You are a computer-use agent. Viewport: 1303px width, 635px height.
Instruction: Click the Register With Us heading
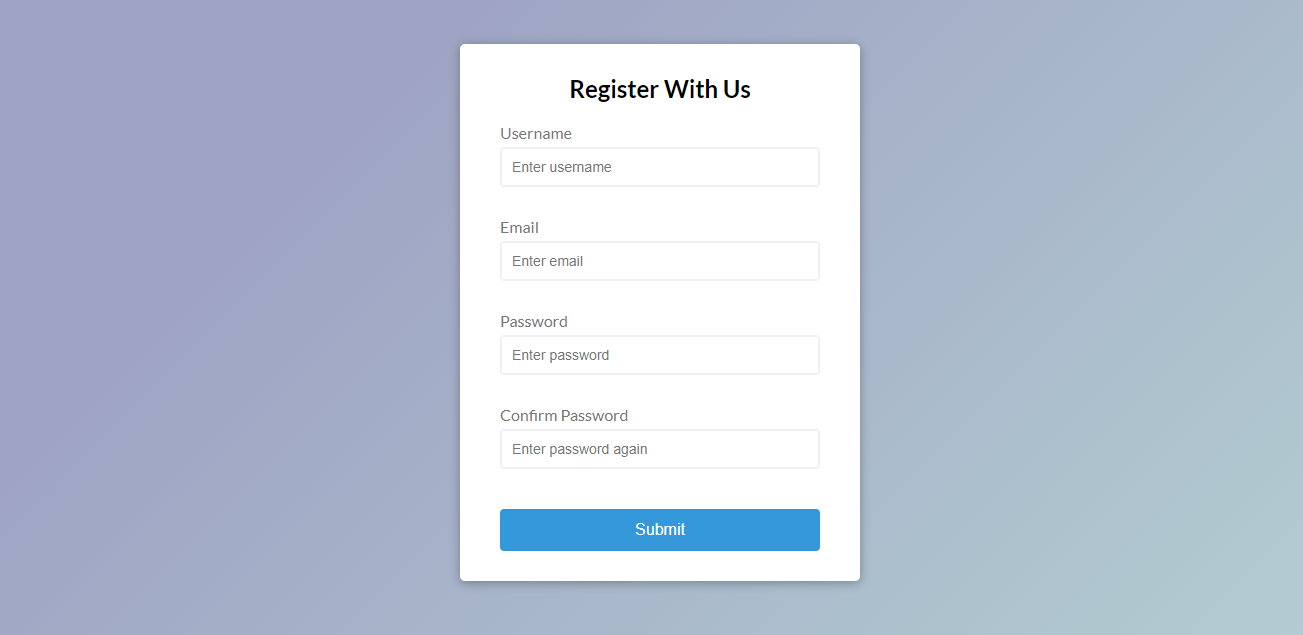(x=660, y=89)
